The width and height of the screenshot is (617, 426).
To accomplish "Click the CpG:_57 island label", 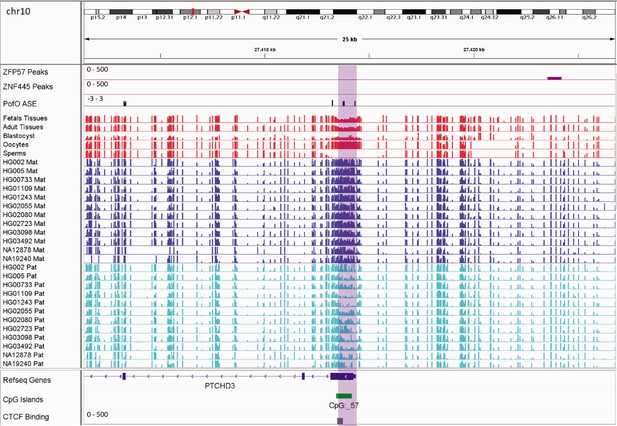I will pyautogui.click(x=344, y=405).
